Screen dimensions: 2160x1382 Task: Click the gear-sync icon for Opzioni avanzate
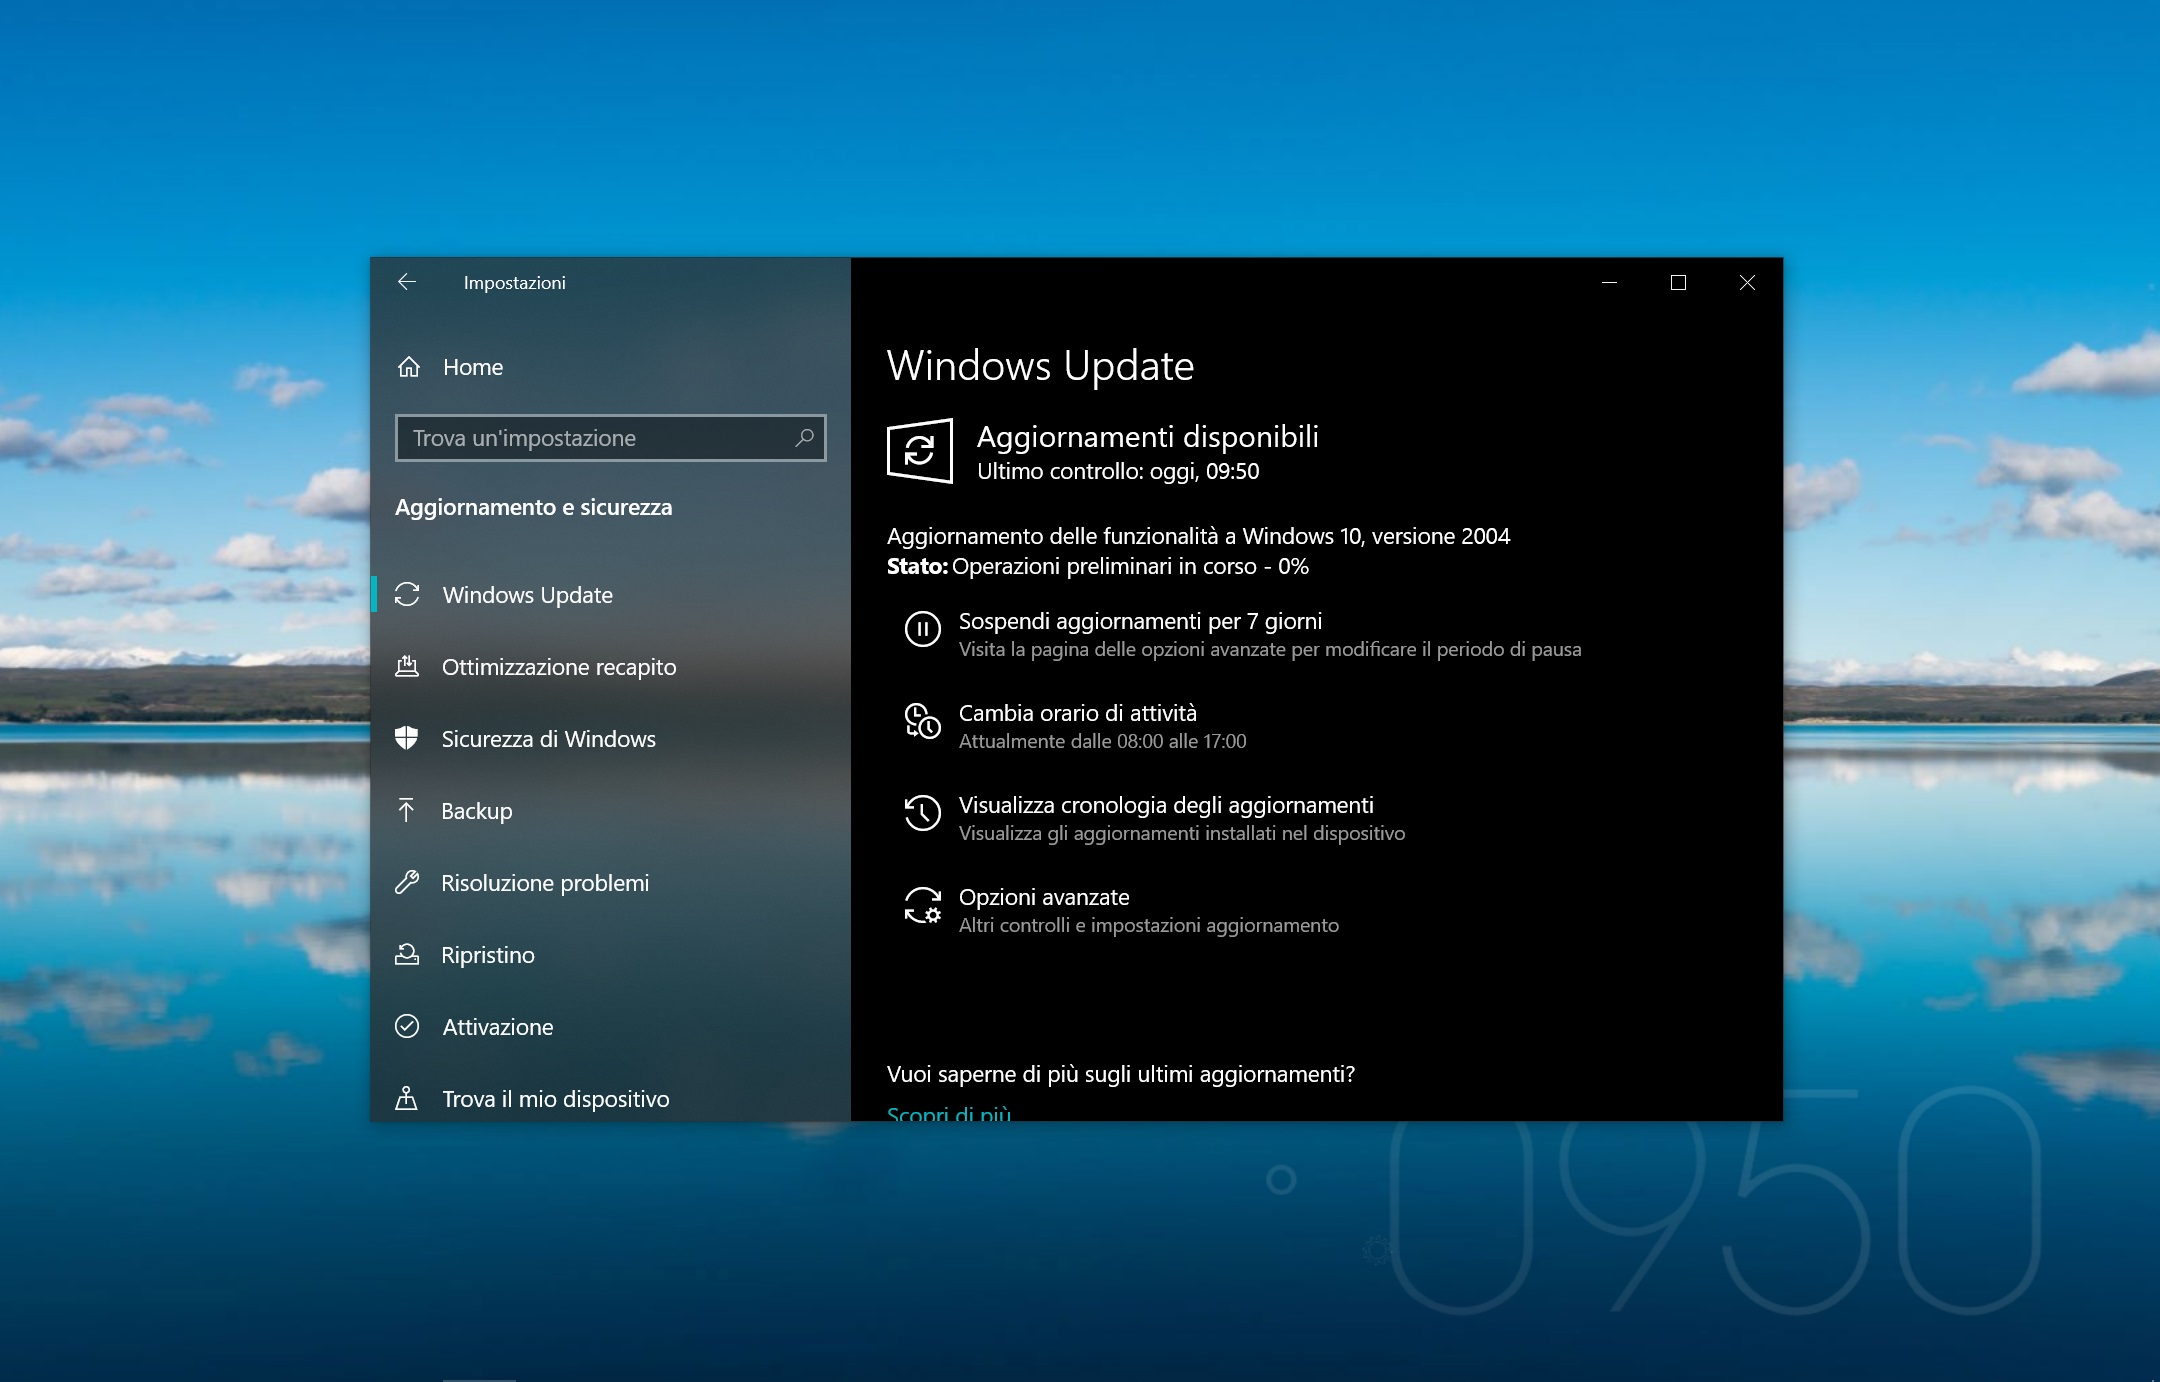(x=923, y=905)
